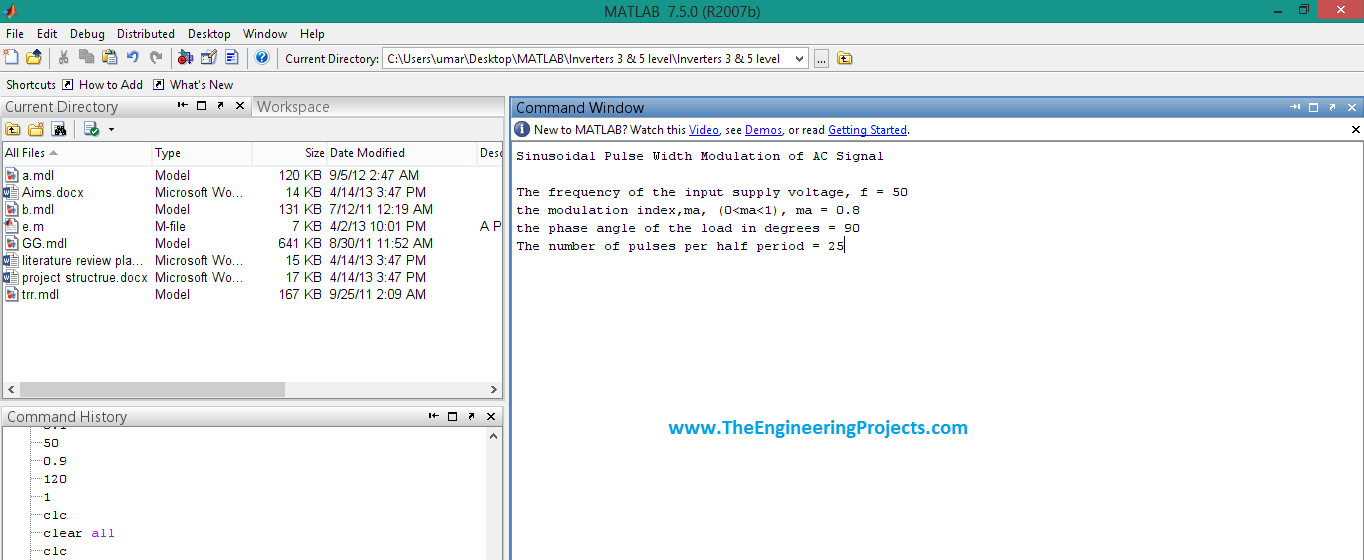Viewport: 1364px width, 560px height.
Task: Open the Getting Started link
Action: pyautogui.click(x=867, y=130)
